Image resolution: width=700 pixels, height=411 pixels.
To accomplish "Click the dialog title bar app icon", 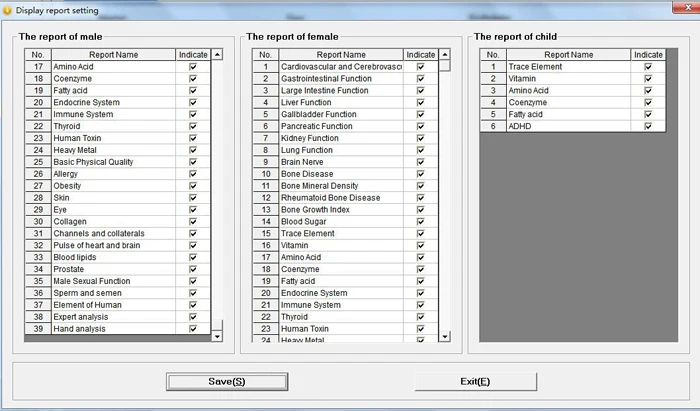I will 7,10.
